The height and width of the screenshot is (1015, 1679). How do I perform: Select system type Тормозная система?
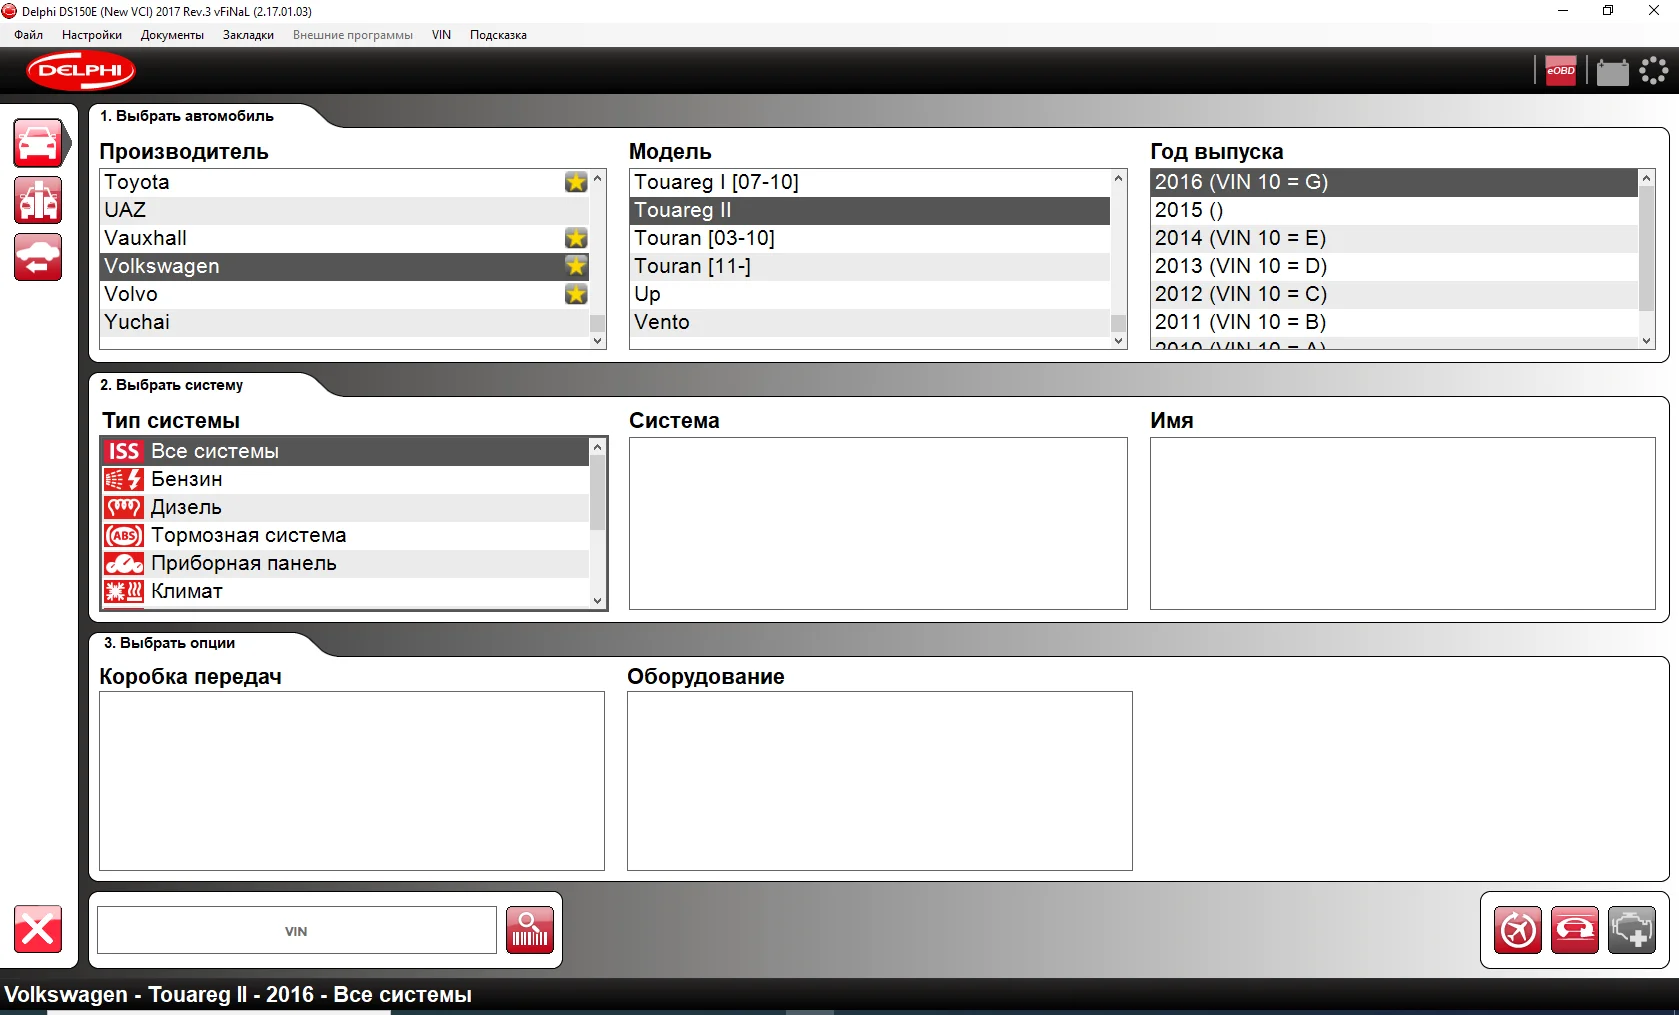(345, 535)
